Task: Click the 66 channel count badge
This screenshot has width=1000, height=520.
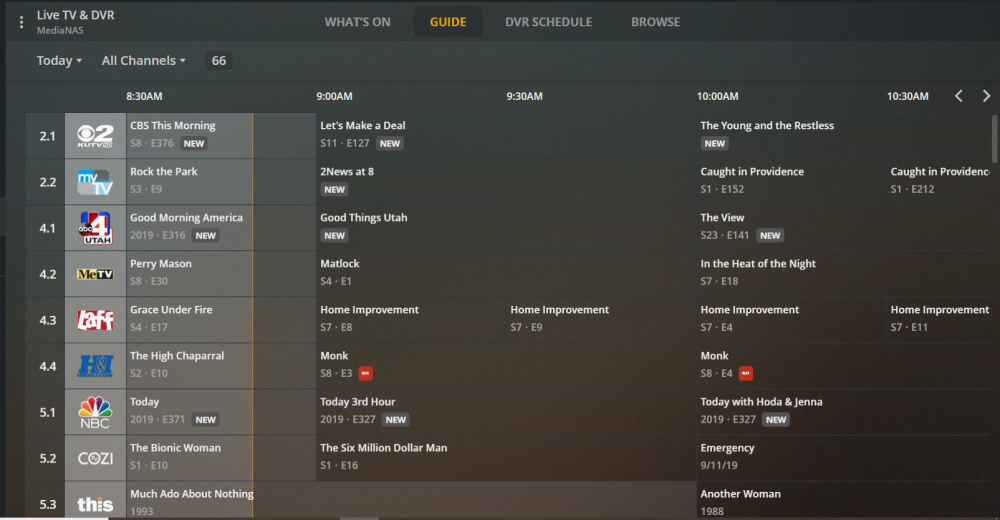Action: (219, 61)
